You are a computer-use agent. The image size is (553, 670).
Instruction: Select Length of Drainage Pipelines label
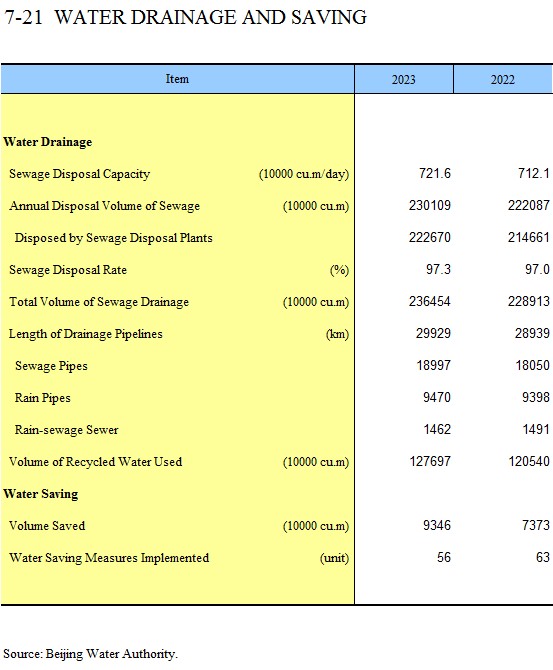85,334
